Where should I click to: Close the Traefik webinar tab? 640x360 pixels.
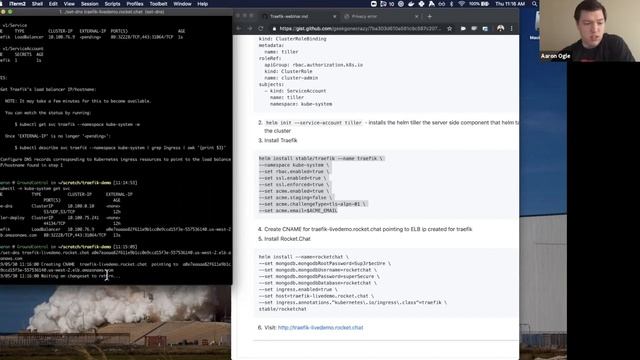[x=334, y=16]
